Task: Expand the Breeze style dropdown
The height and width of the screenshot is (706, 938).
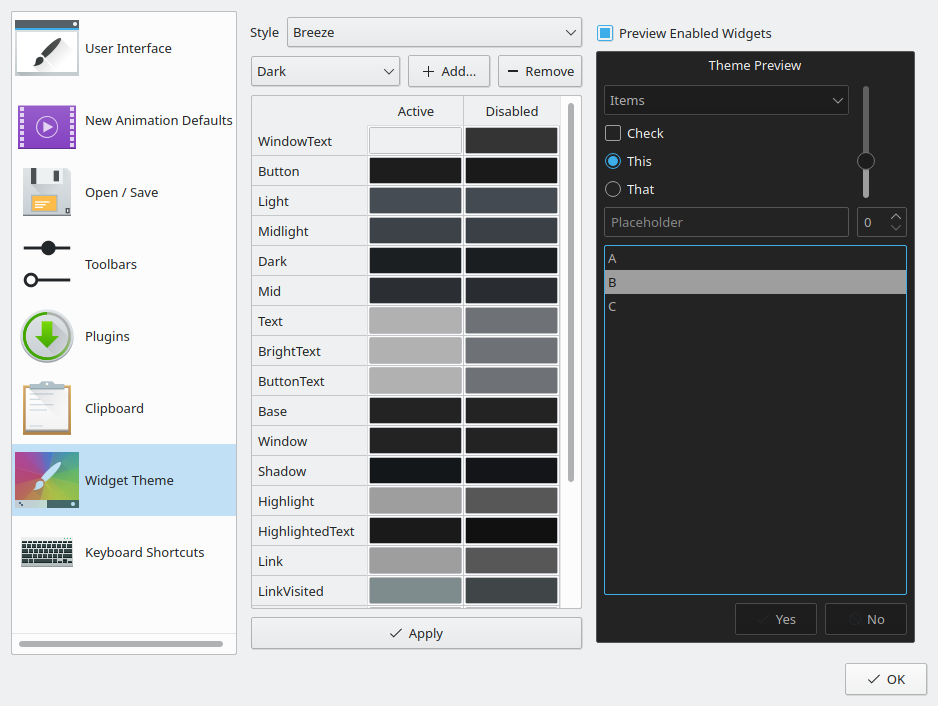Action: 434,32
